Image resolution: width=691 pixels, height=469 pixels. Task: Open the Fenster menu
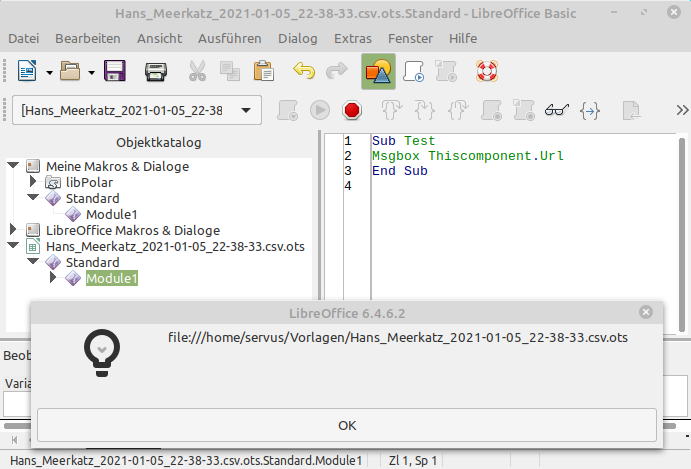[410, 38]
